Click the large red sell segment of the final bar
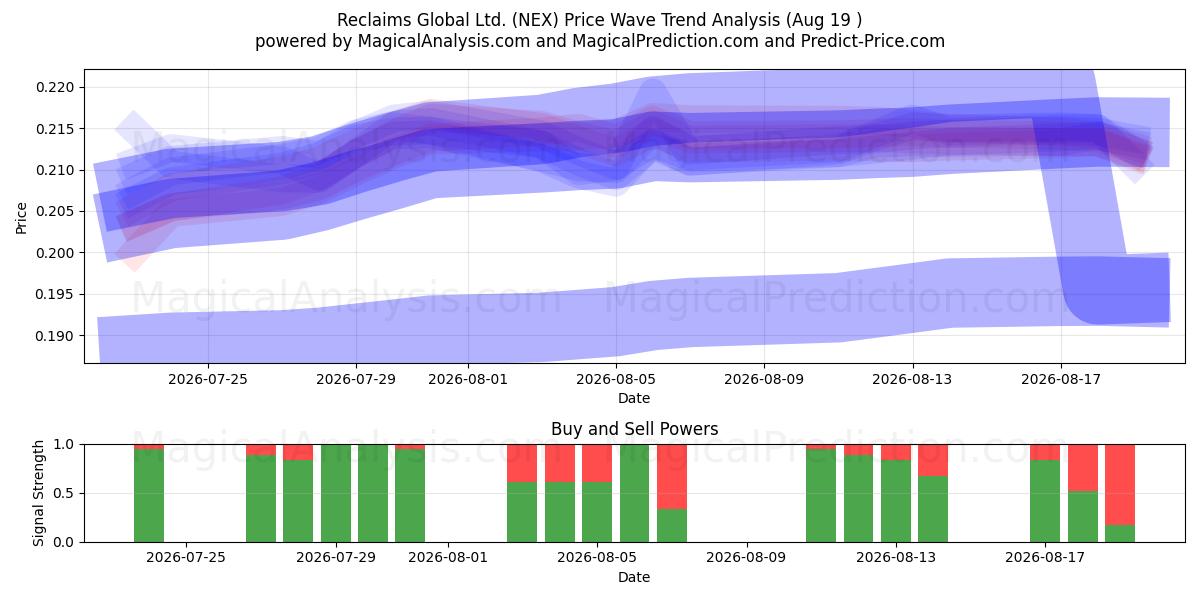The height and width of the screenshot is (600, 1200). [x=1120, y=485]
